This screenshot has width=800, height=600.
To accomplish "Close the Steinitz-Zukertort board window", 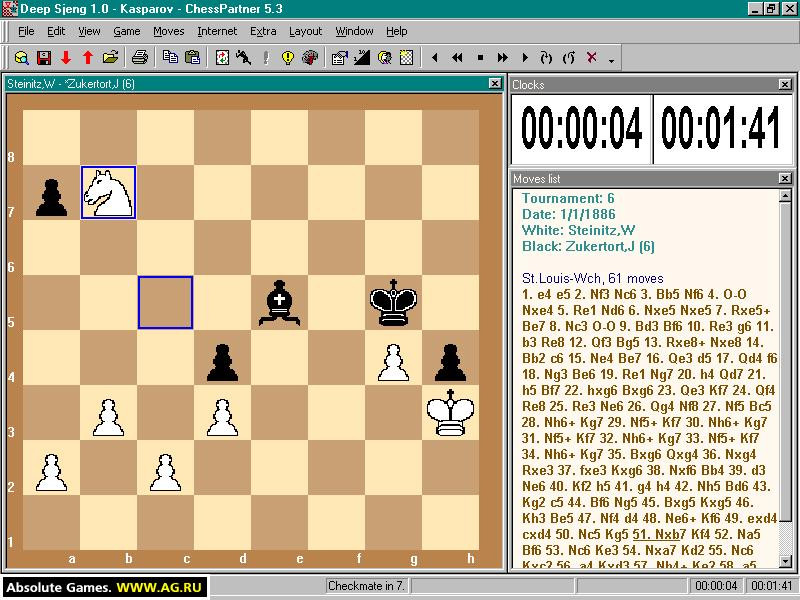I will (495, 84).
